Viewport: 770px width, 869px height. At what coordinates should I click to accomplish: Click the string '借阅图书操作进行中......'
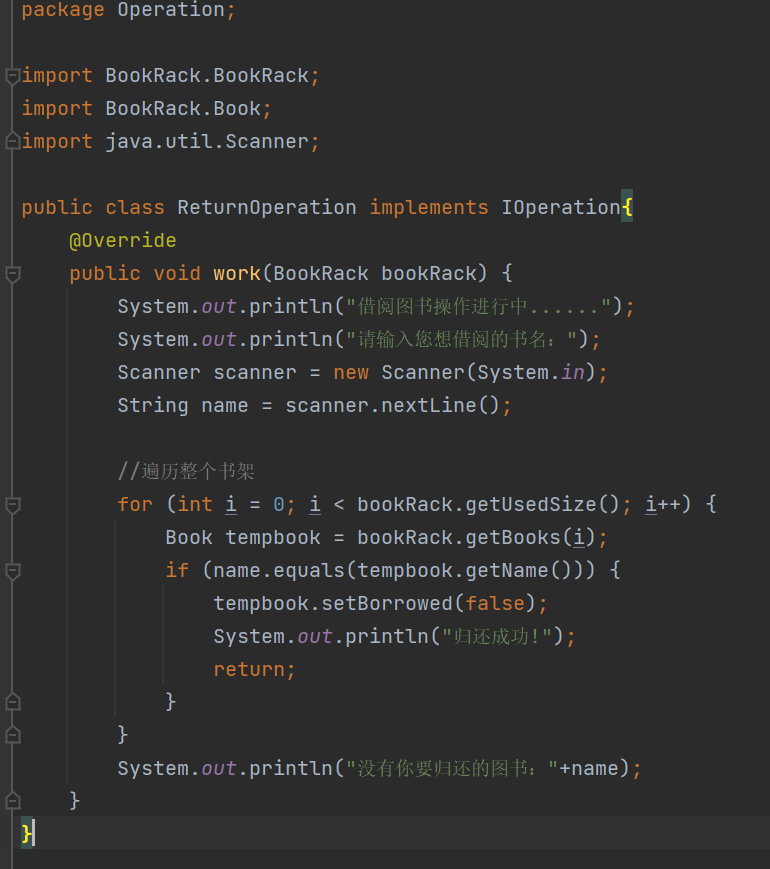click(478, 306)
